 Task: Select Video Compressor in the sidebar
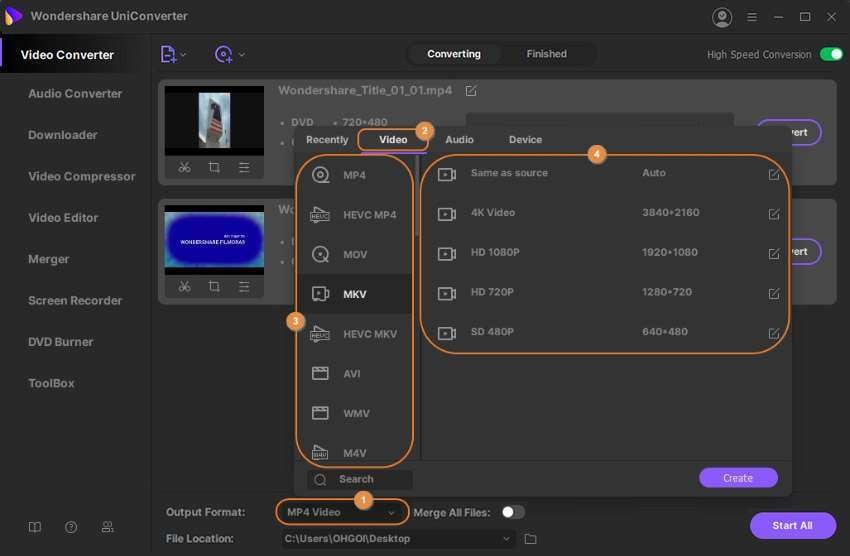coord(81,176)
